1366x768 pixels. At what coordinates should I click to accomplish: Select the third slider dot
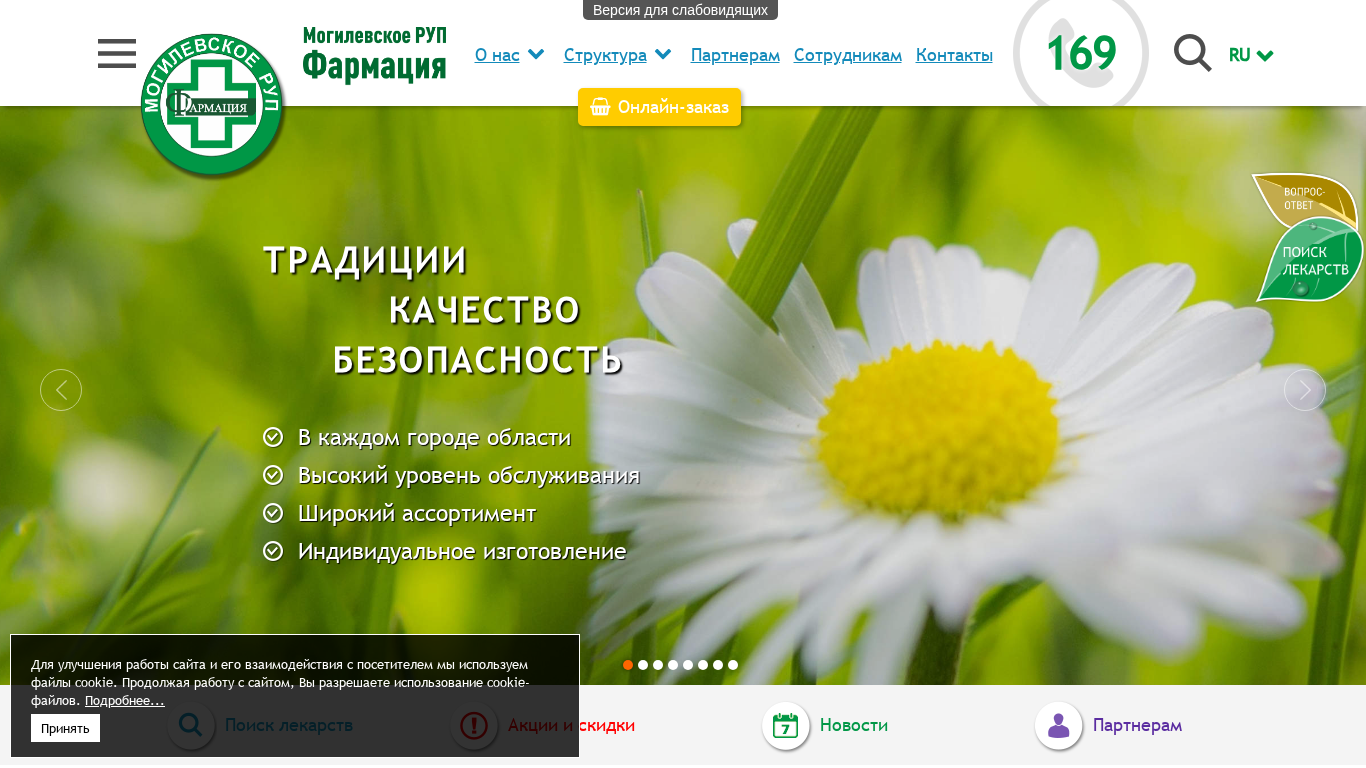[x=658, y=665]
